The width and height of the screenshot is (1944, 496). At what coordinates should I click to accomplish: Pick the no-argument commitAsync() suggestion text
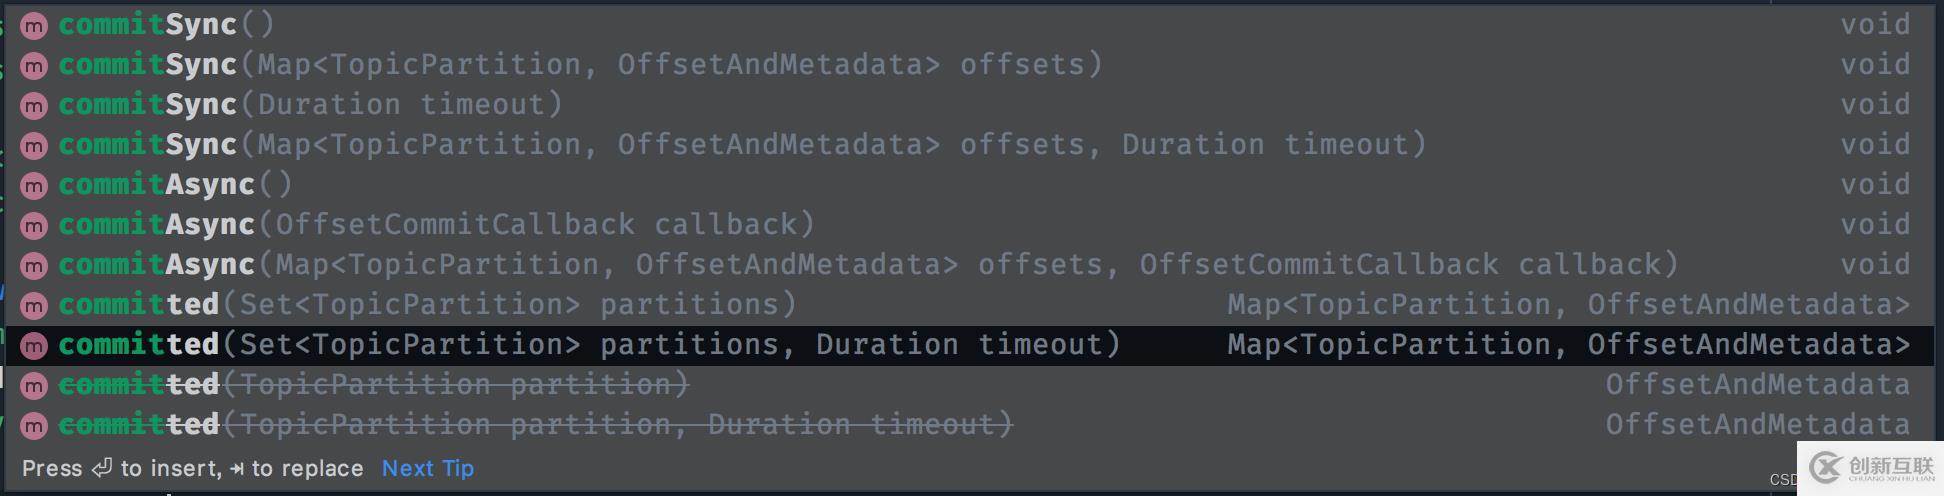(x=175, y=185)
